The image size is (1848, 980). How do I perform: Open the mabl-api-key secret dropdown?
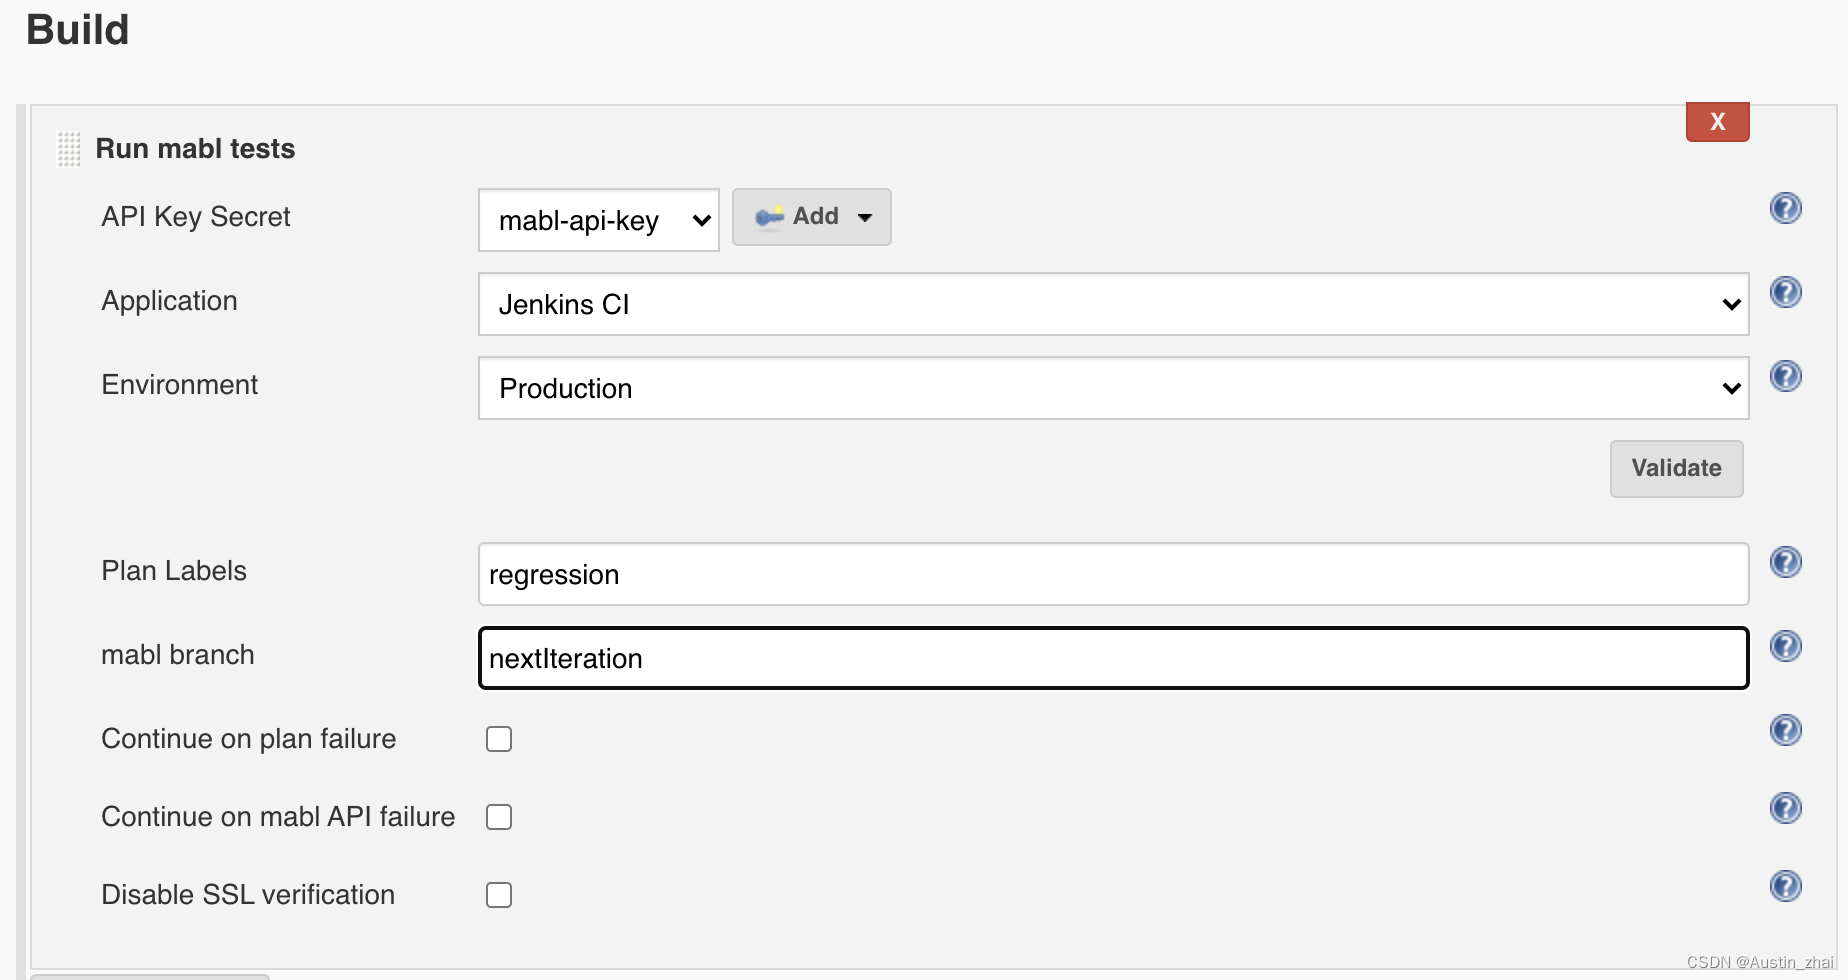pos(599,220)
